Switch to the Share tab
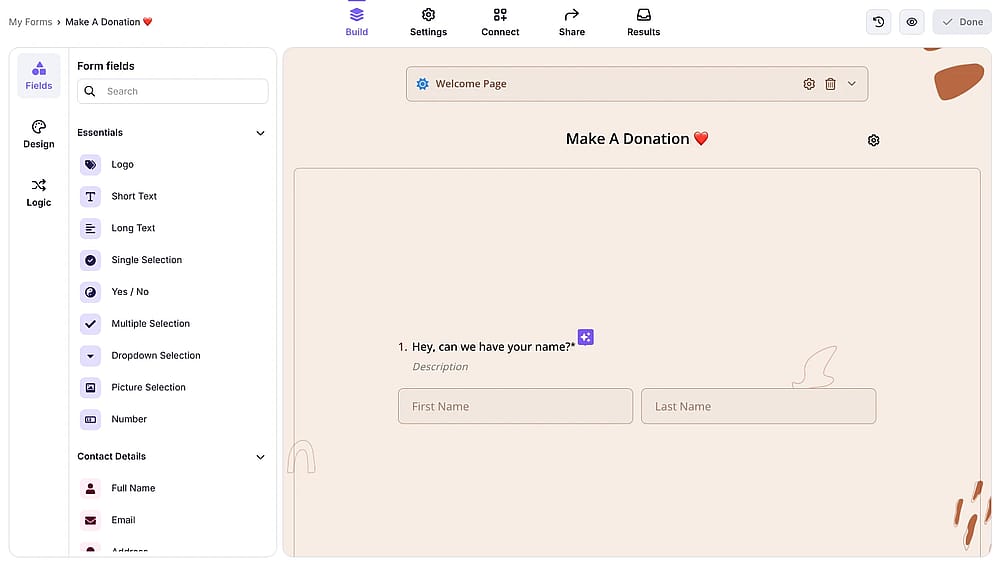 pos(572,22)
